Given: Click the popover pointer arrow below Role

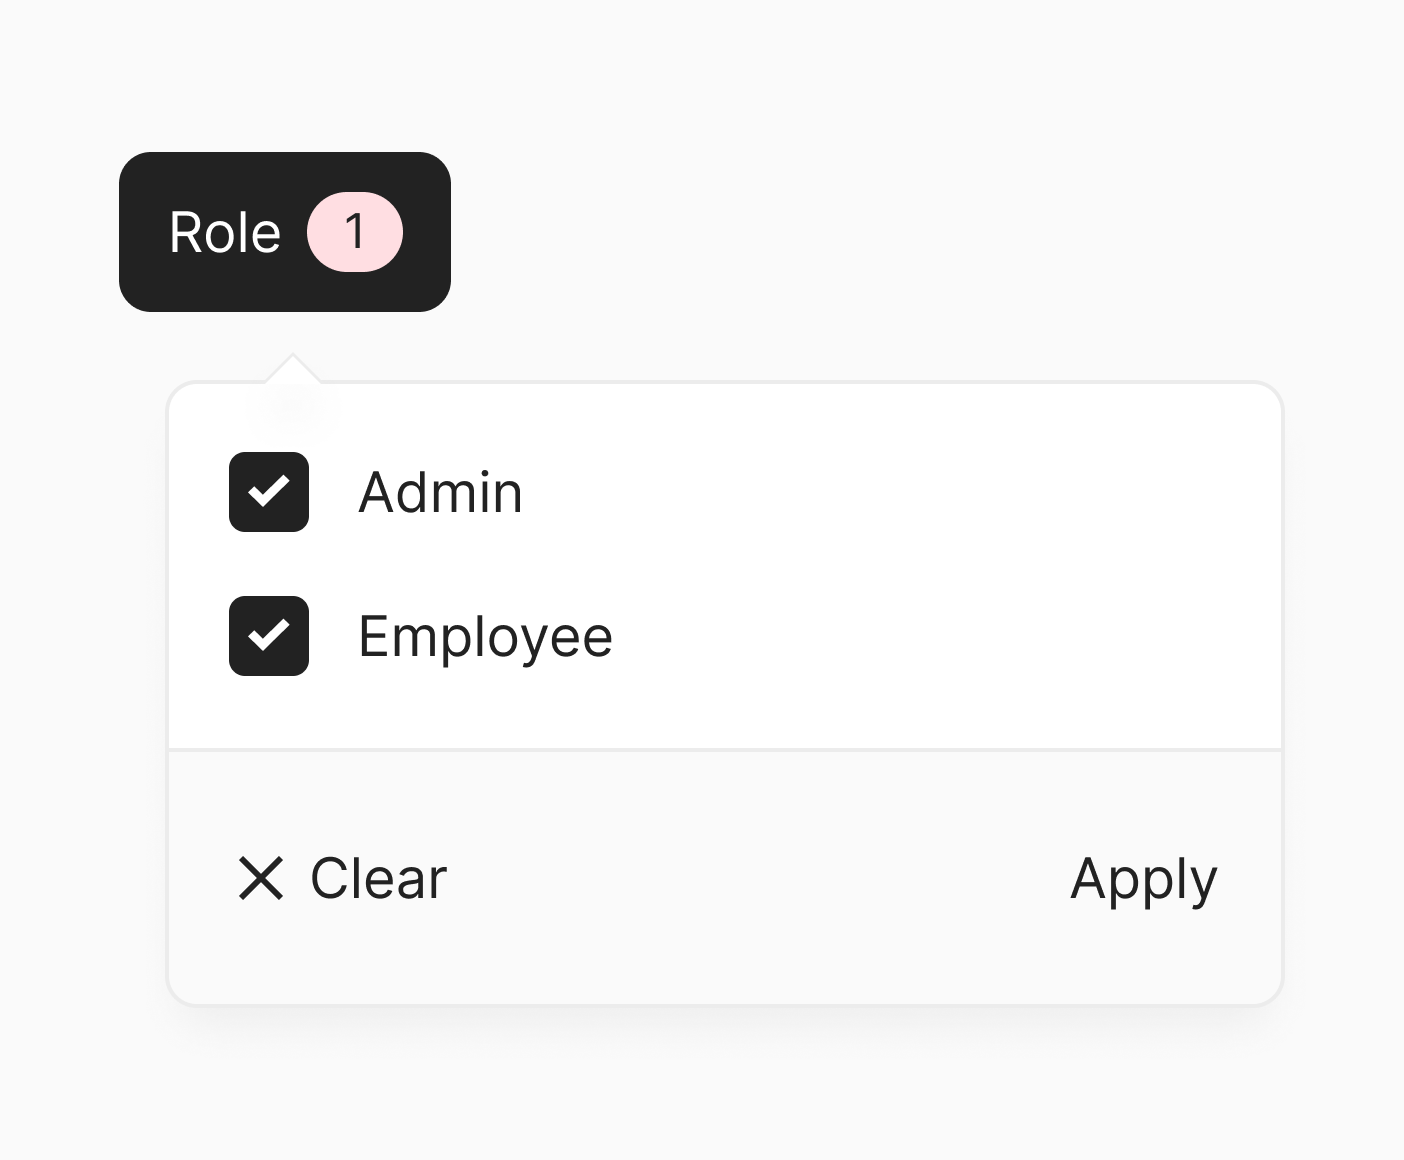Looking at the screenshot, I should point(293,369).
